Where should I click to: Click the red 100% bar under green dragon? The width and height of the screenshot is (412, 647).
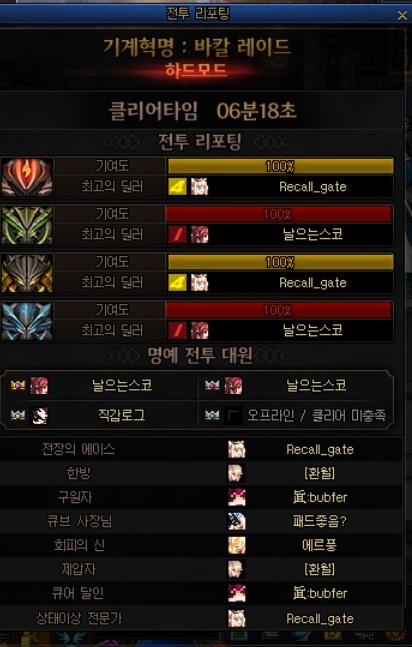pos(278,214)
